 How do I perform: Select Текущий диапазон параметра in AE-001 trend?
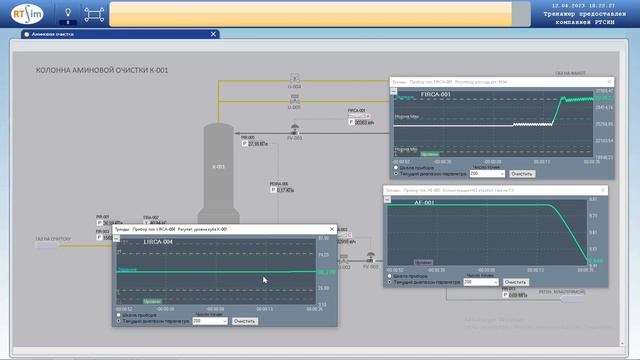pos(389,282)
